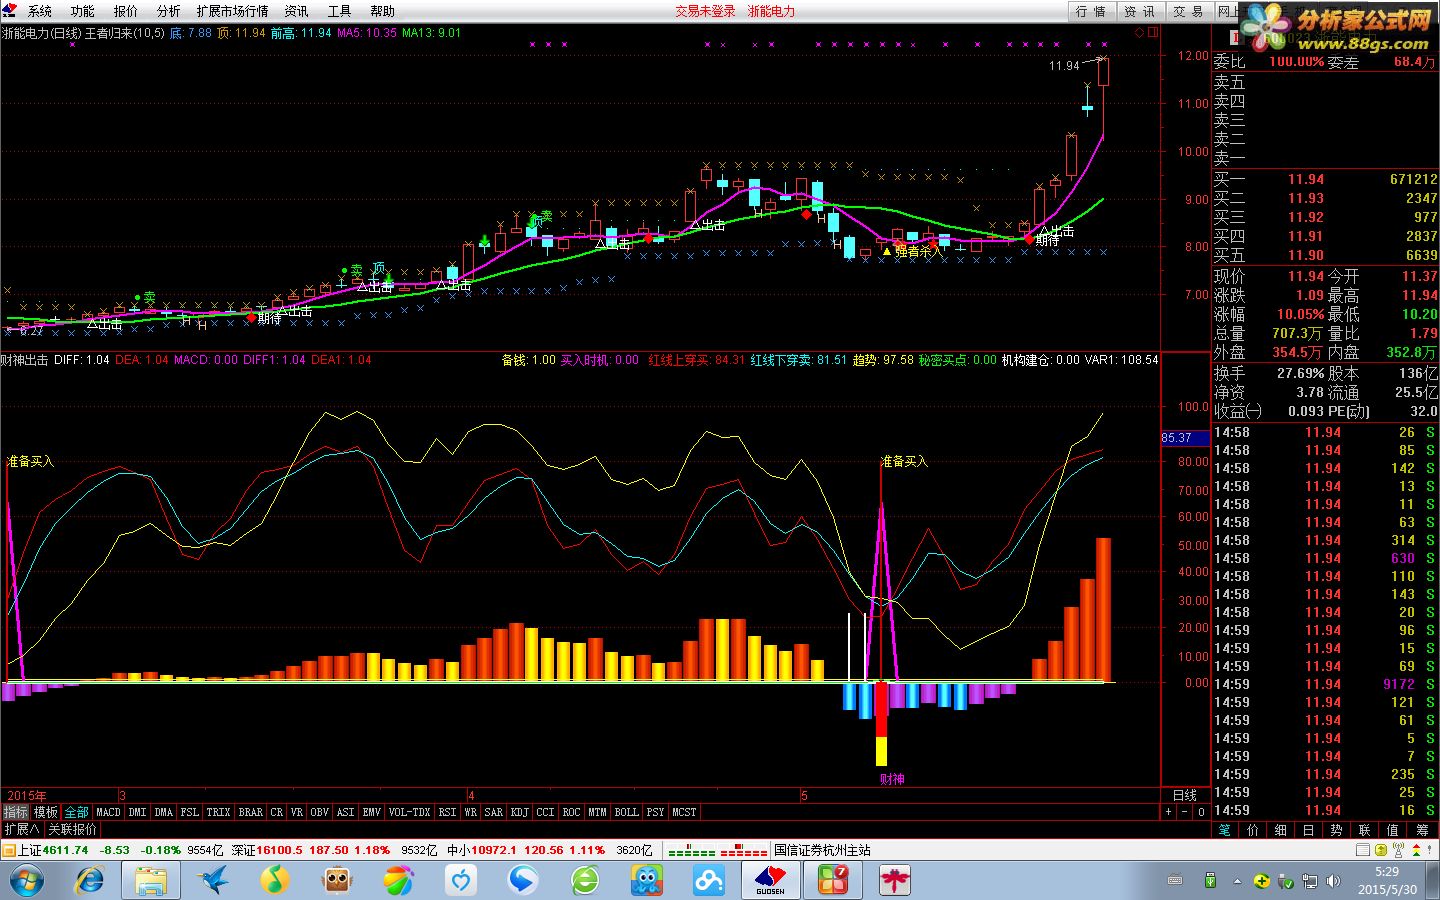Click the 交易 button at top right

pyautogui.click(x=1188, y=11)
